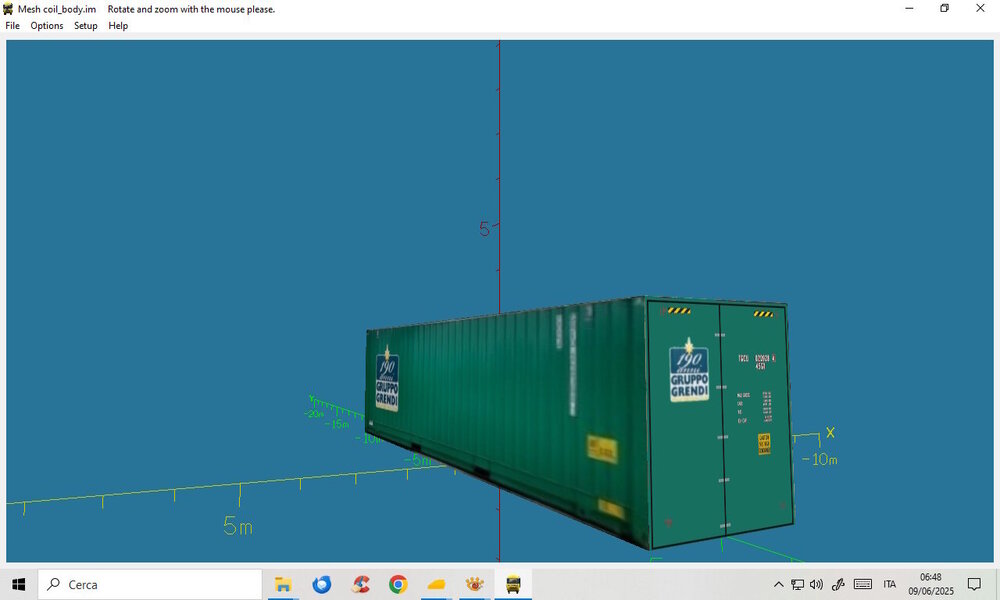Launch Thunderbird from the taskbar
Viewport: 1000px width, 600px height.
click(x=321, y=584)
